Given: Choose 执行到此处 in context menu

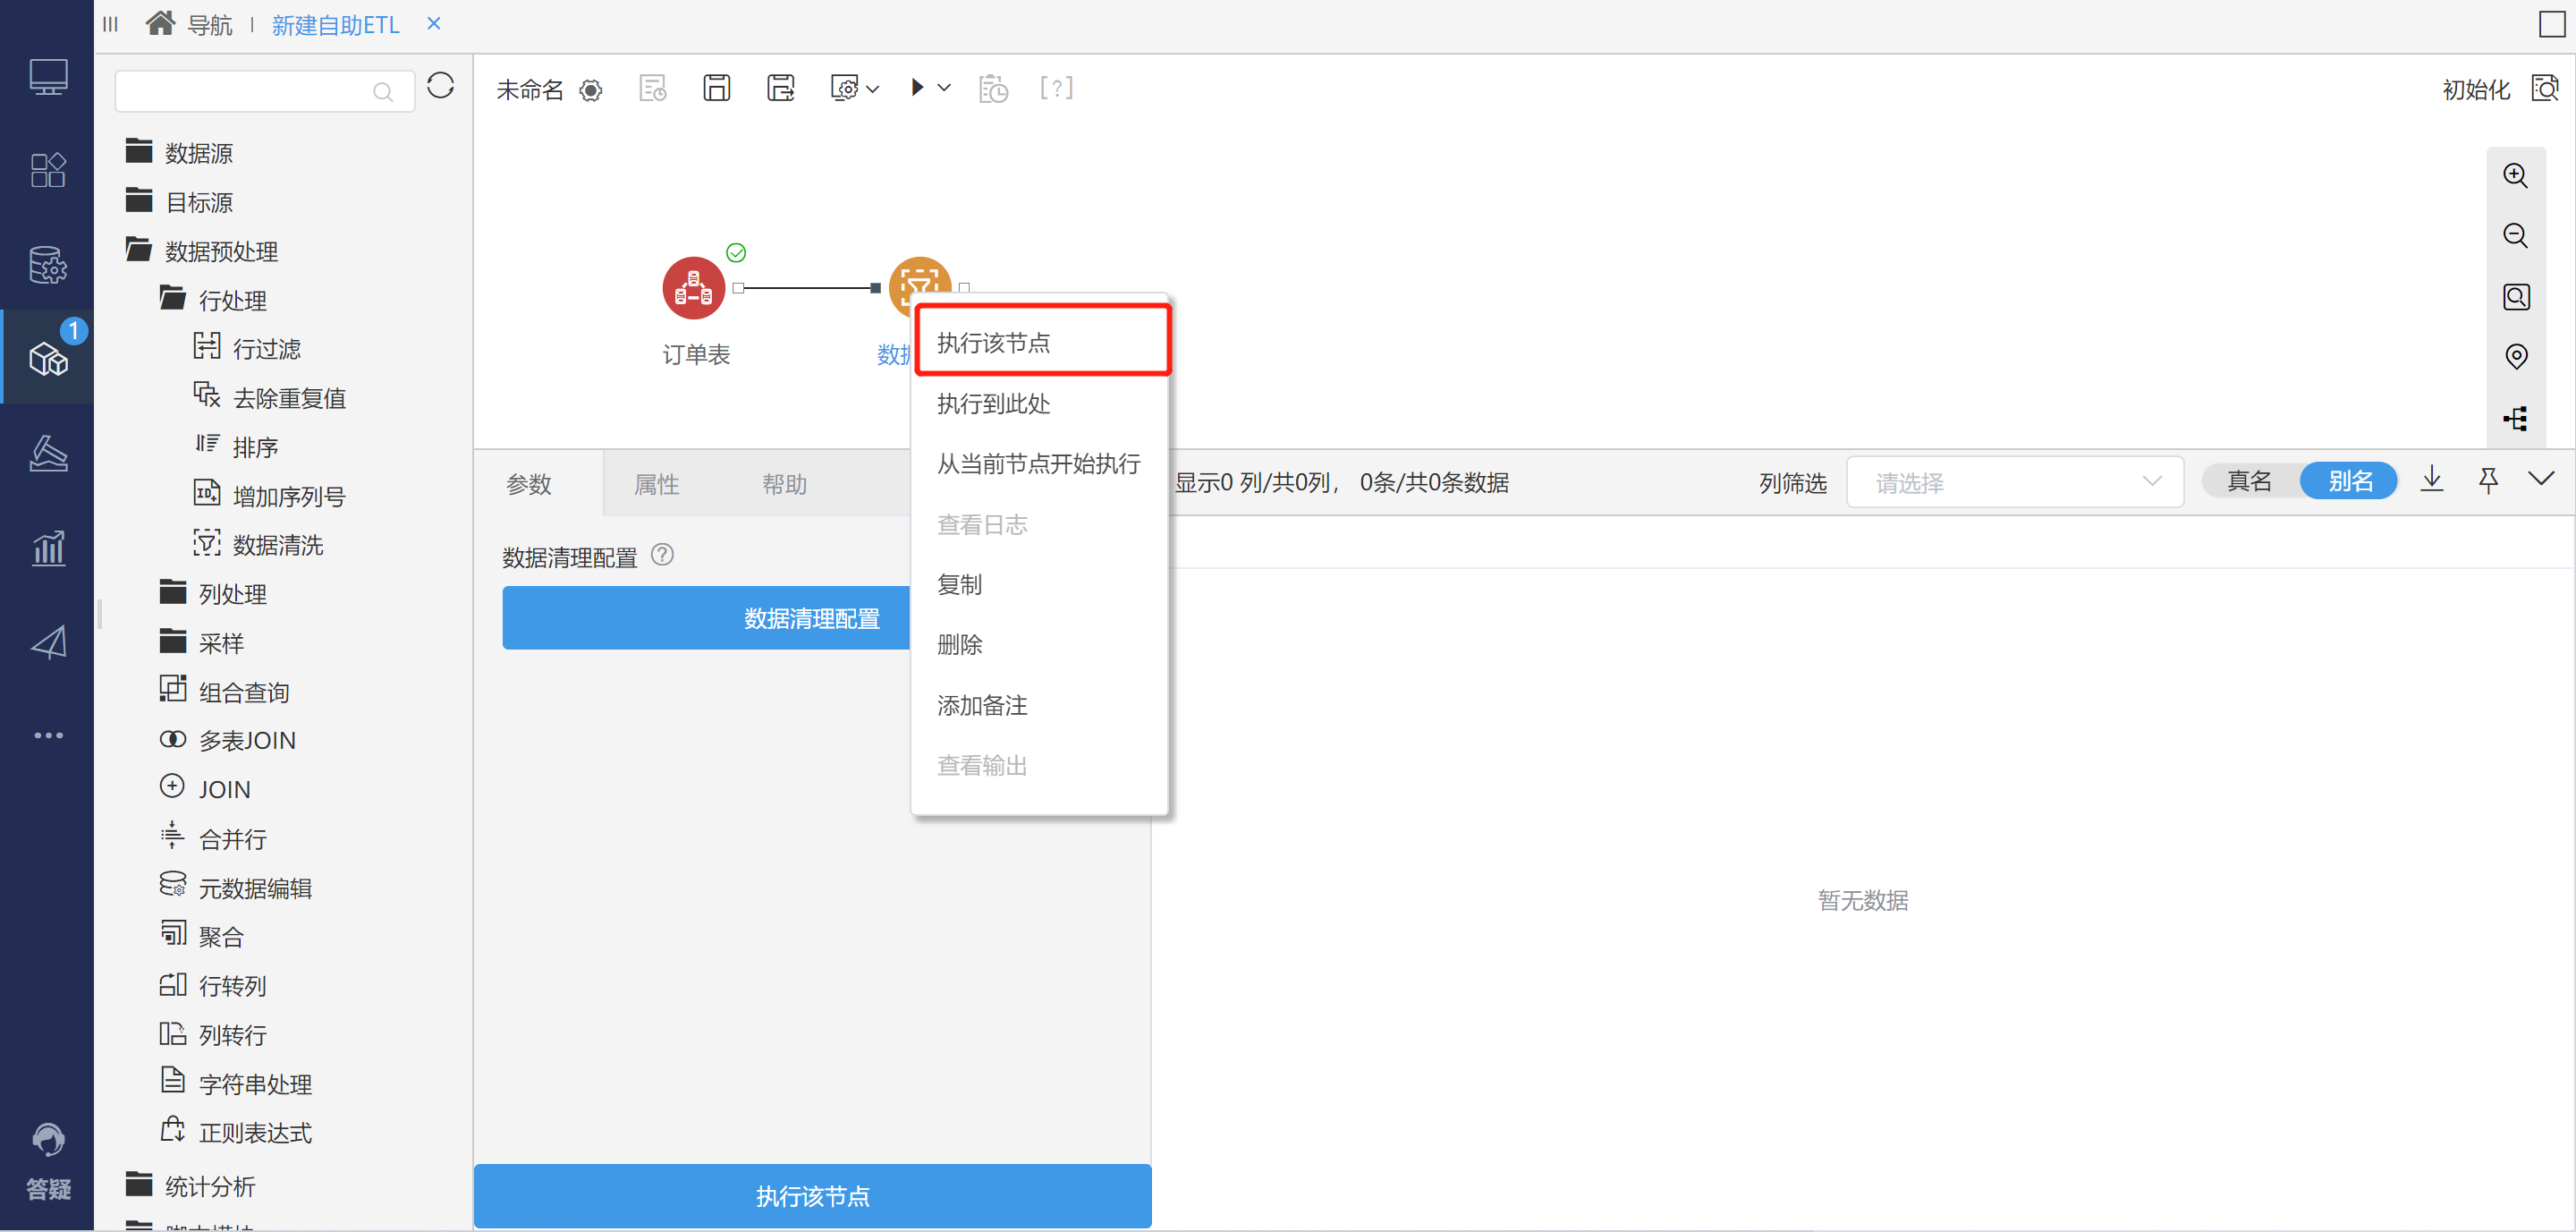Looking at the screenshot, I should coord(1041,404).
